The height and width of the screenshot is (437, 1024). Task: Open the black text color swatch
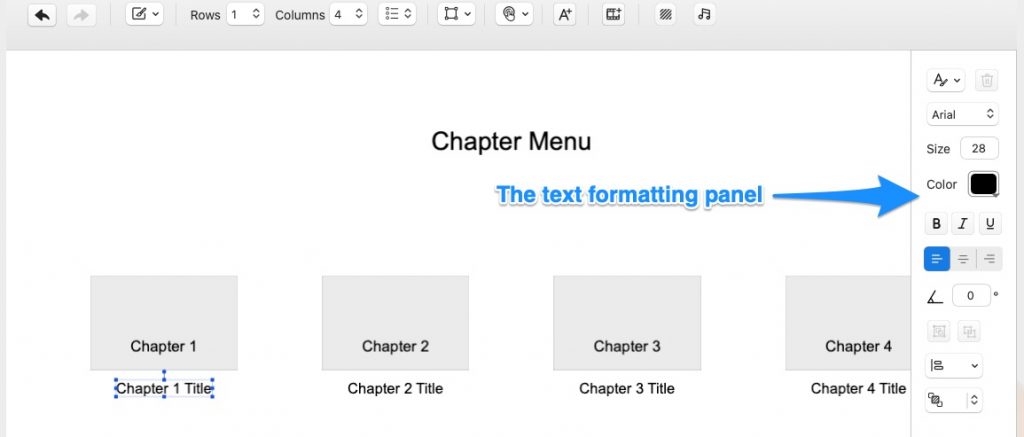point(983,184)
